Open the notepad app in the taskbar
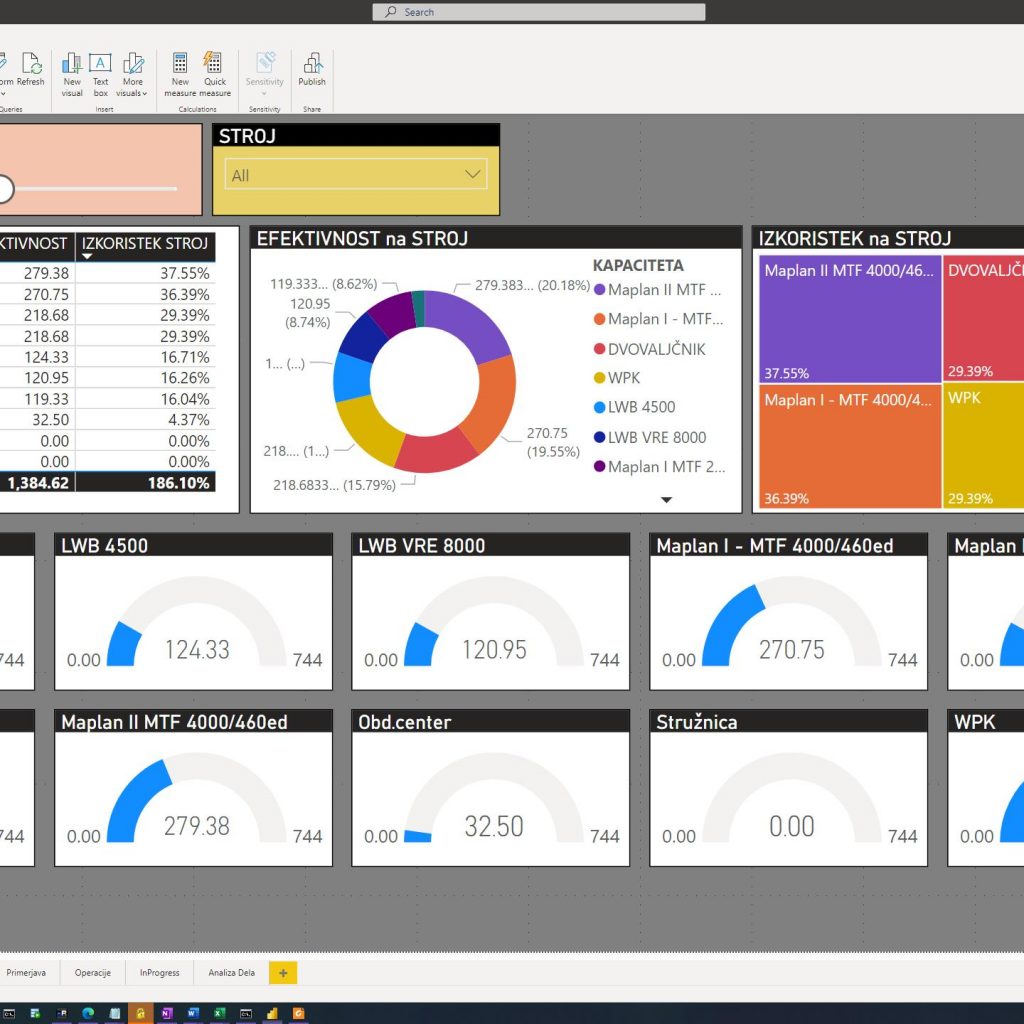 114,1014
